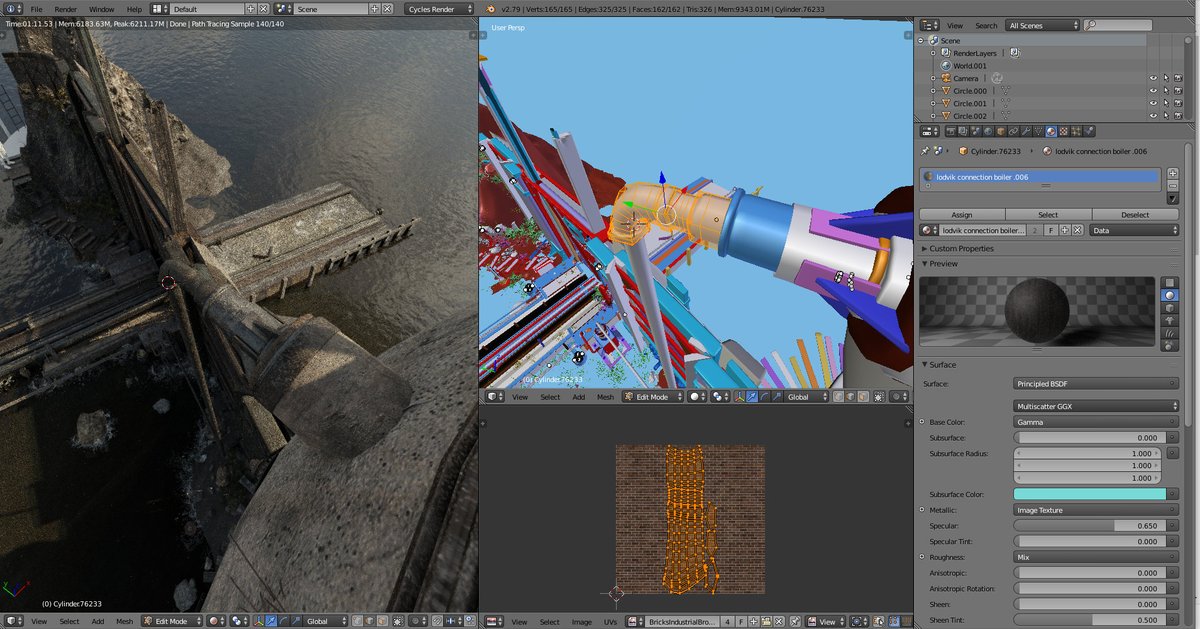1200x629 pixels.
Task: Select sphere preview type icon
Action: pos(1170,296)
